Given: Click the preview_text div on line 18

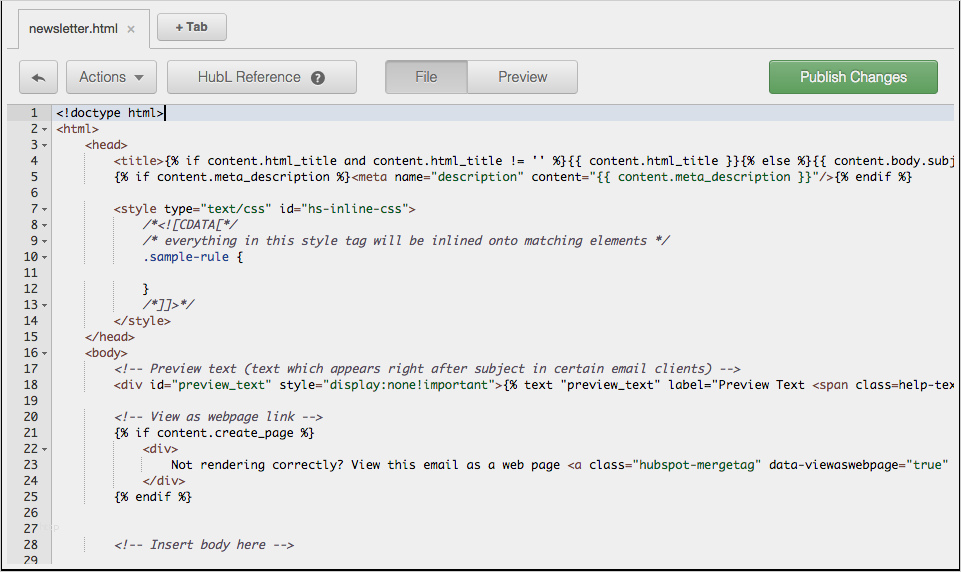Looking at the screenshot, I should 534,384.
